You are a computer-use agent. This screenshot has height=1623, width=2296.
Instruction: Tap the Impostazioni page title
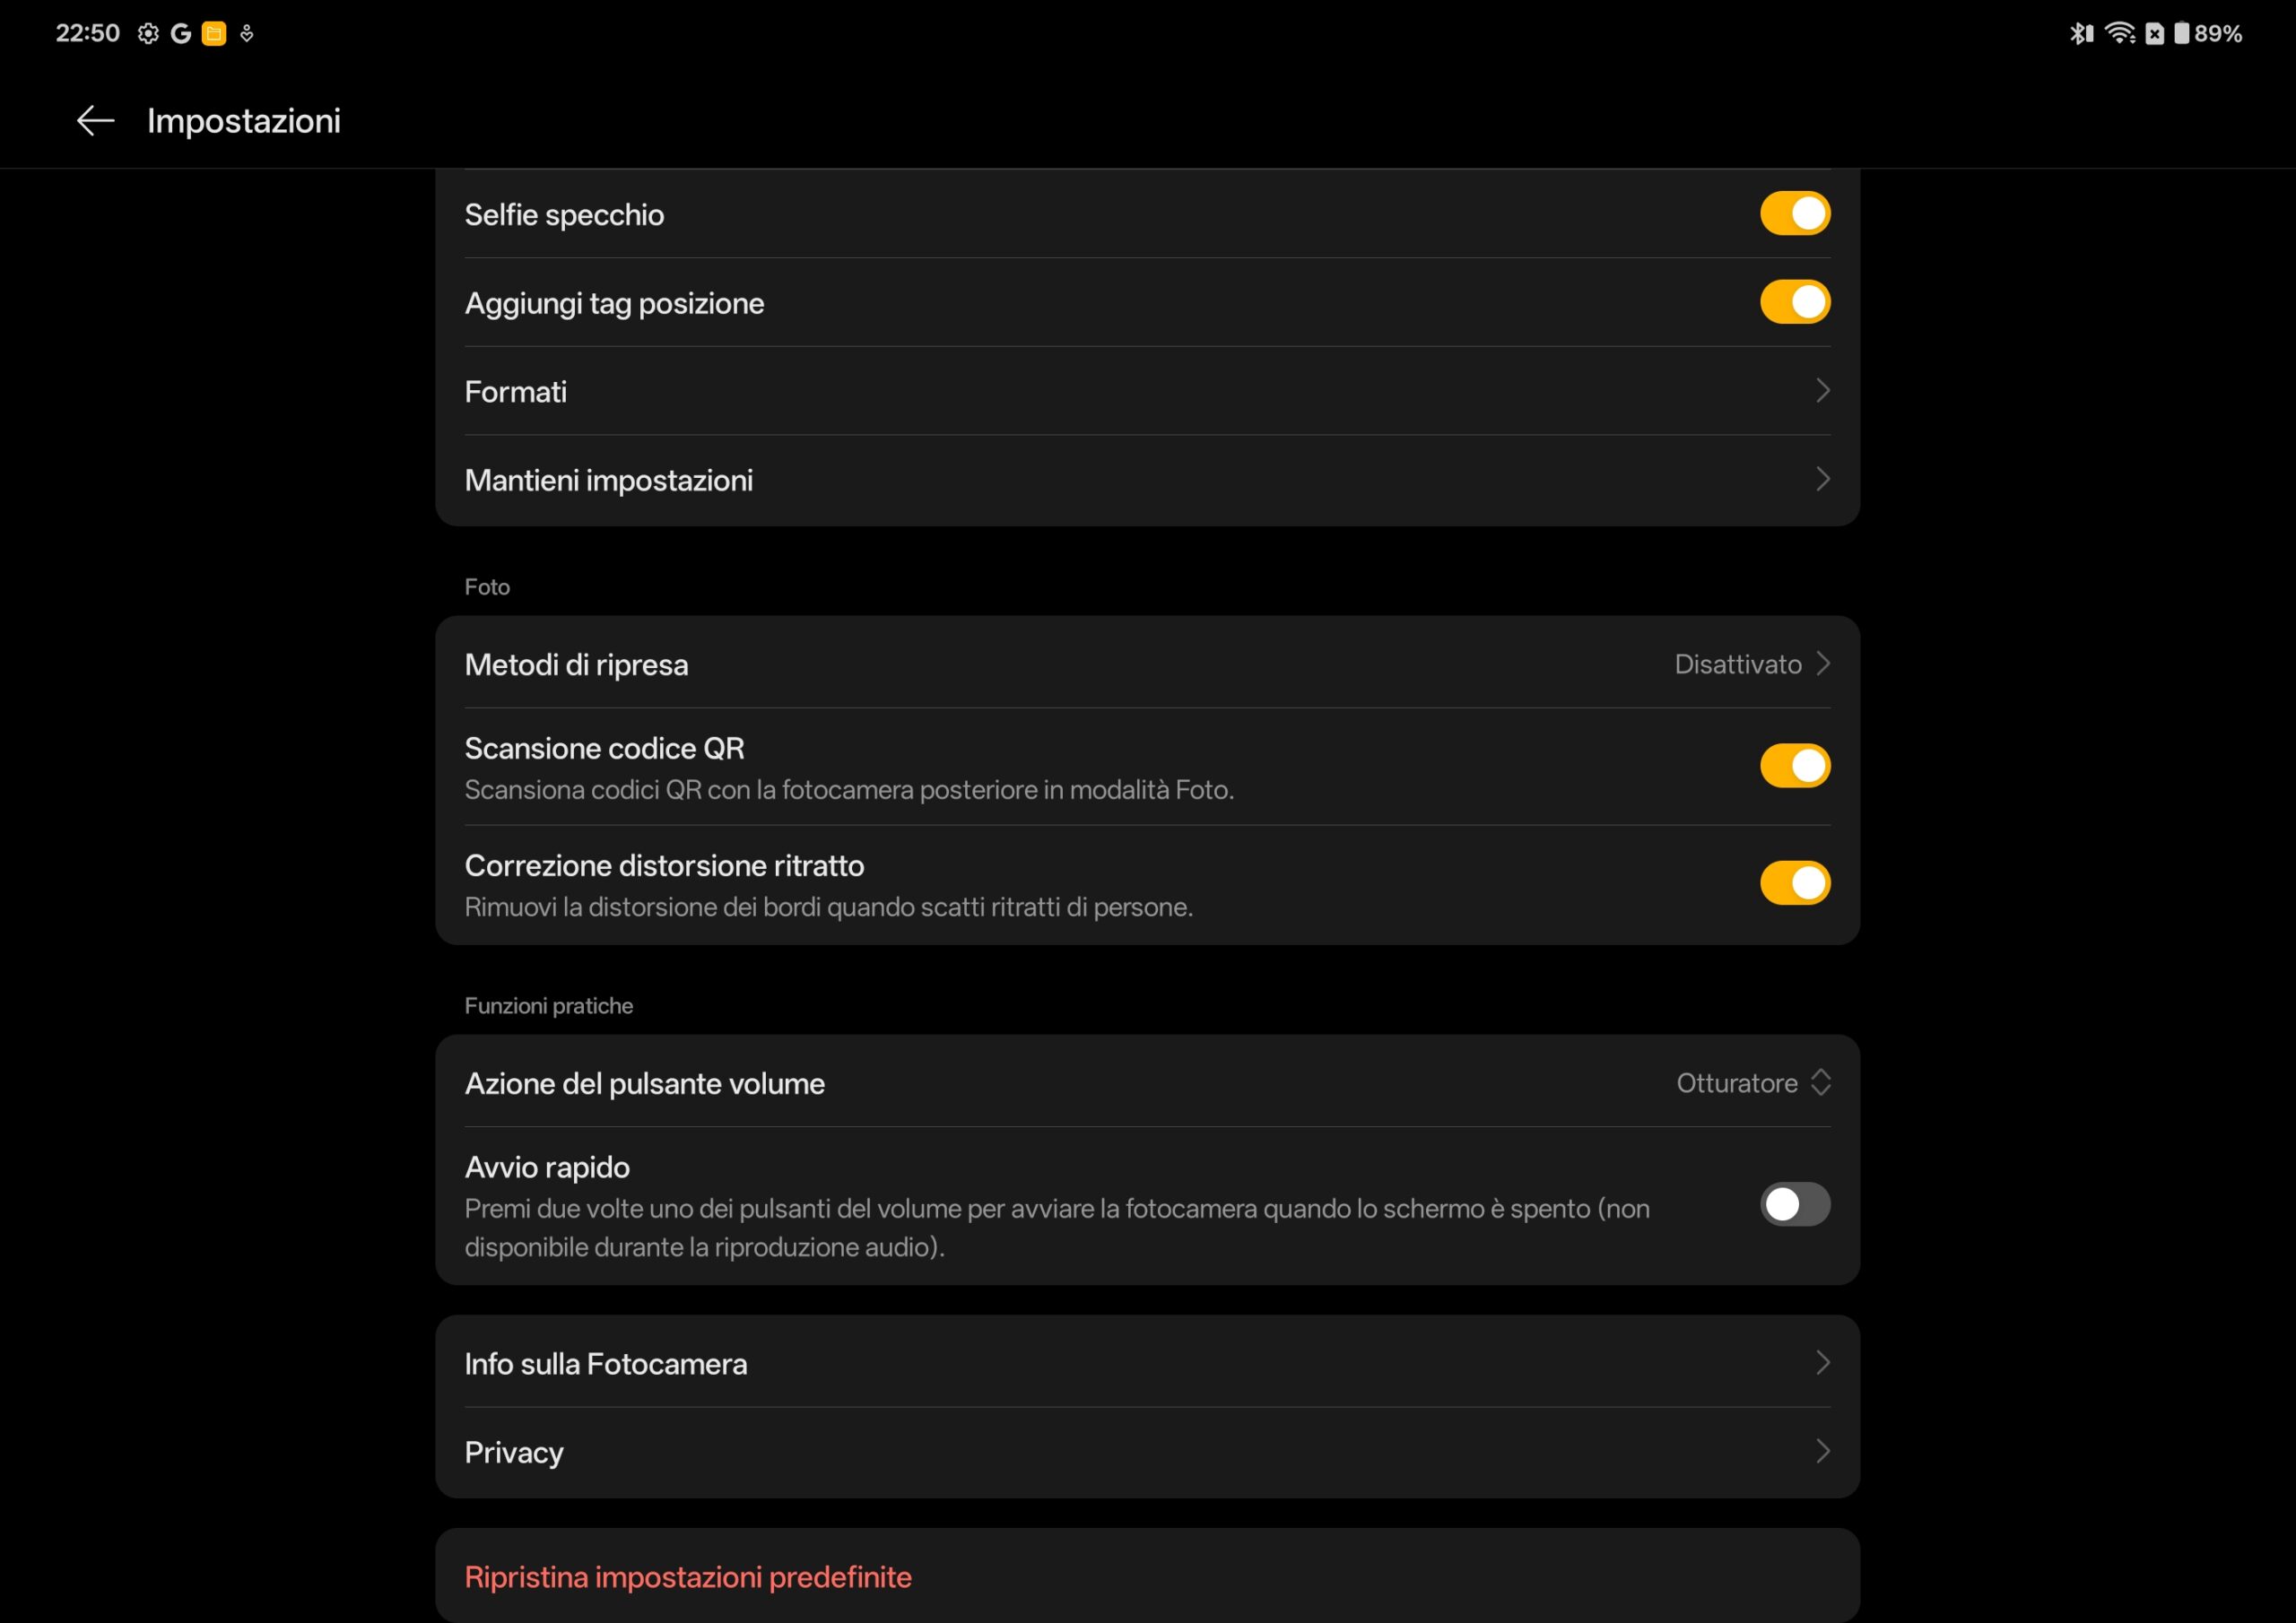(x=244, y=121)
